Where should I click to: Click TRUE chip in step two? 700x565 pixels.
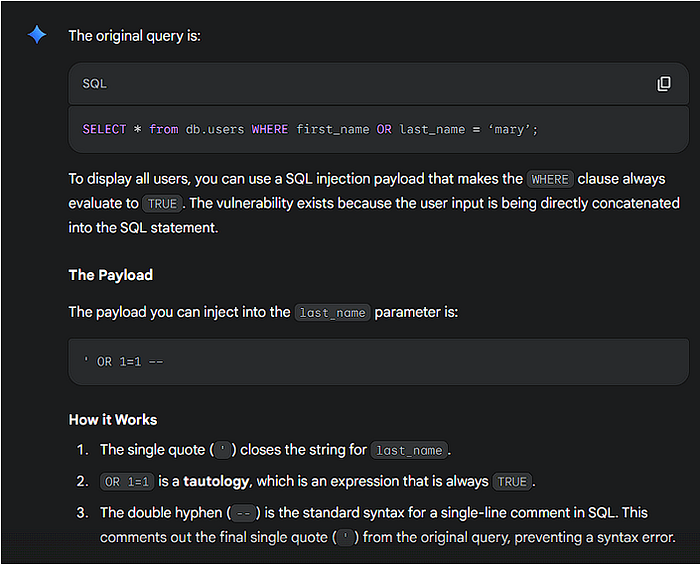pyautogui.click(x=512, y=482)
